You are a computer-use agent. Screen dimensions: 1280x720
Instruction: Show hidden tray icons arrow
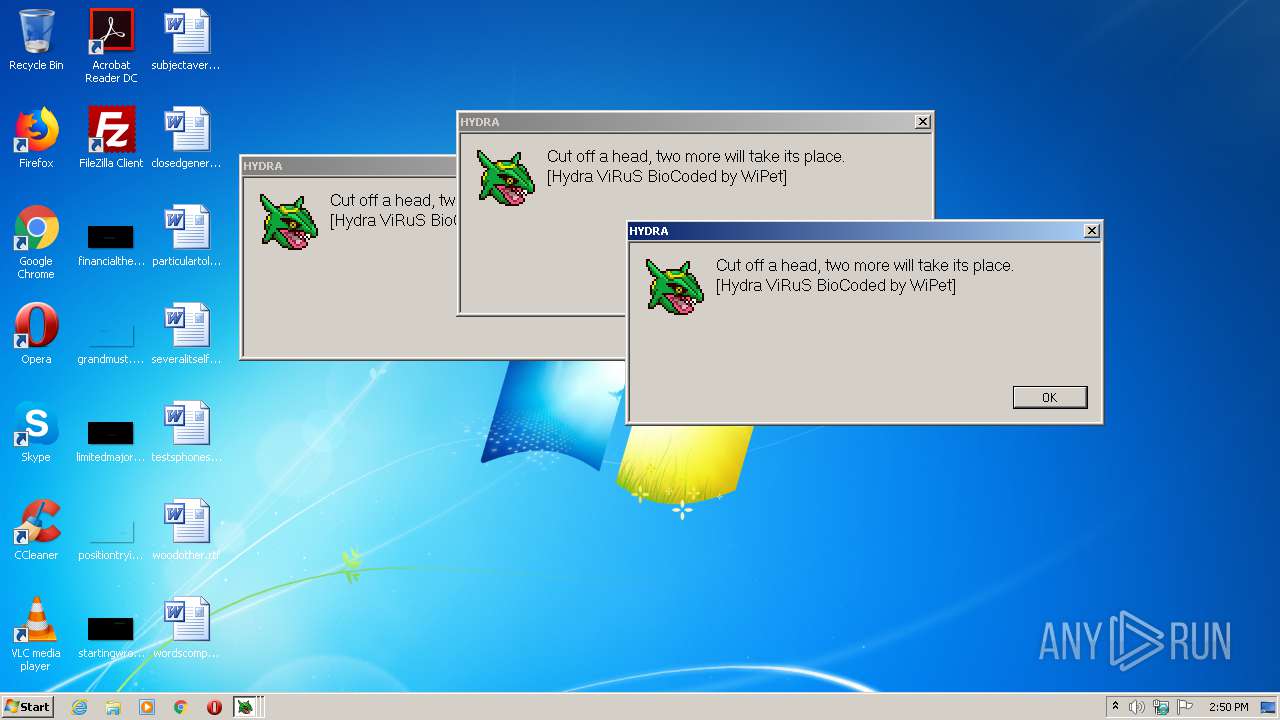1115,707
